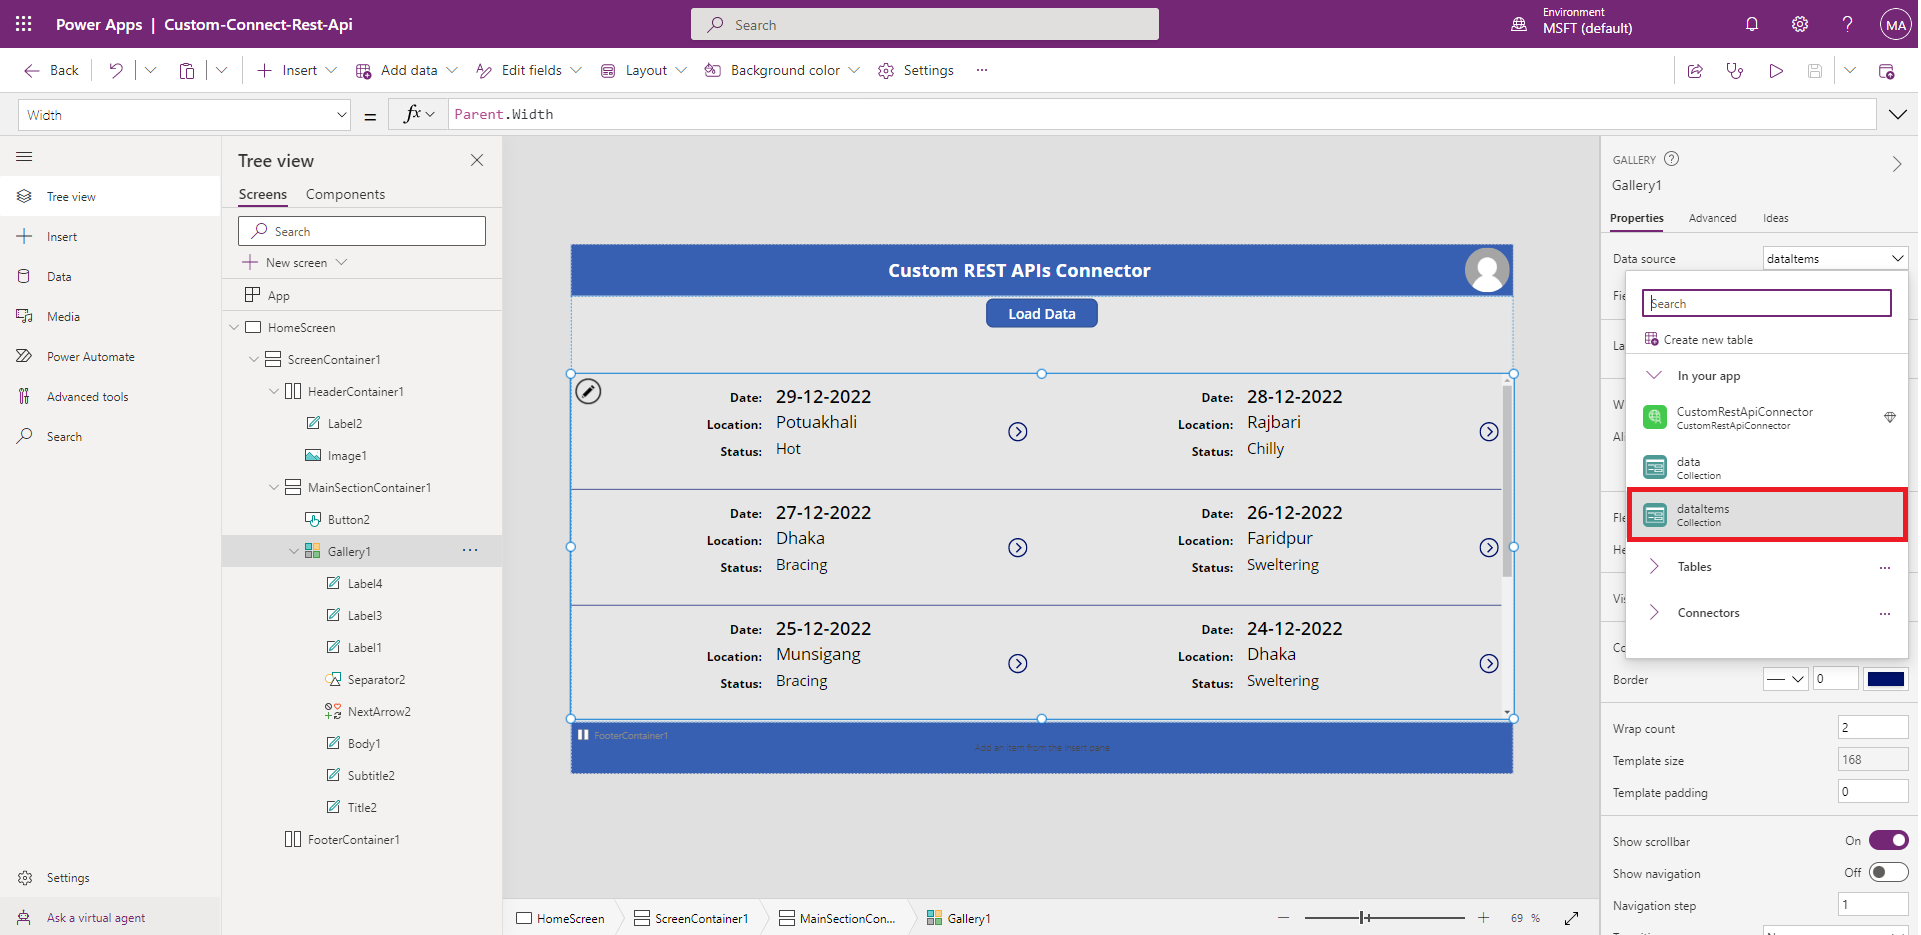Click Create new table option
1921x935 pixels.
(x=1707, y=340)
